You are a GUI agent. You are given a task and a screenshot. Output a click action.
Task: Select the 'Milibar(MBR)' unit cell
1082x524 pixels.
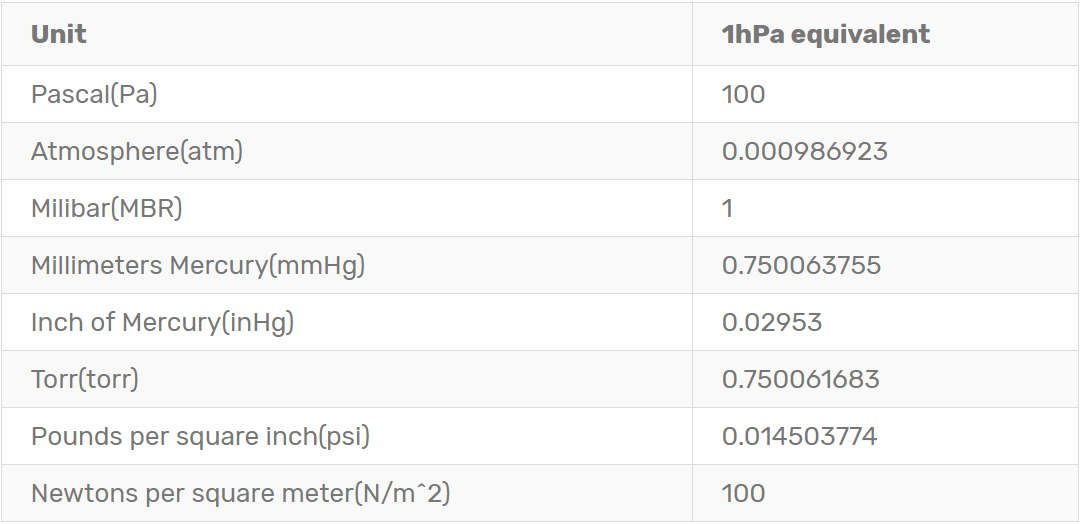(x=107, y=209)
